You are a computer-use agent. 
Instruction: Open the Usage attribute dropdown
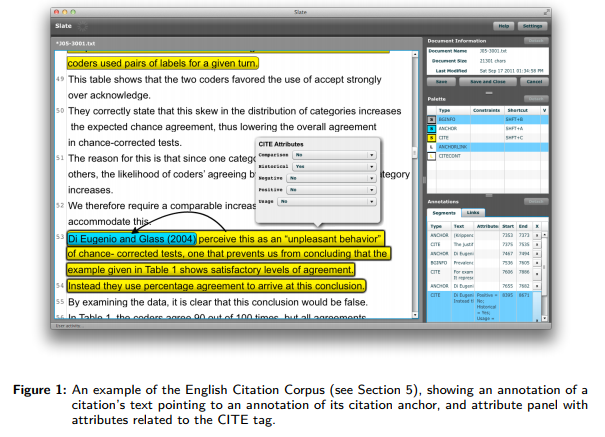point(327,201)
